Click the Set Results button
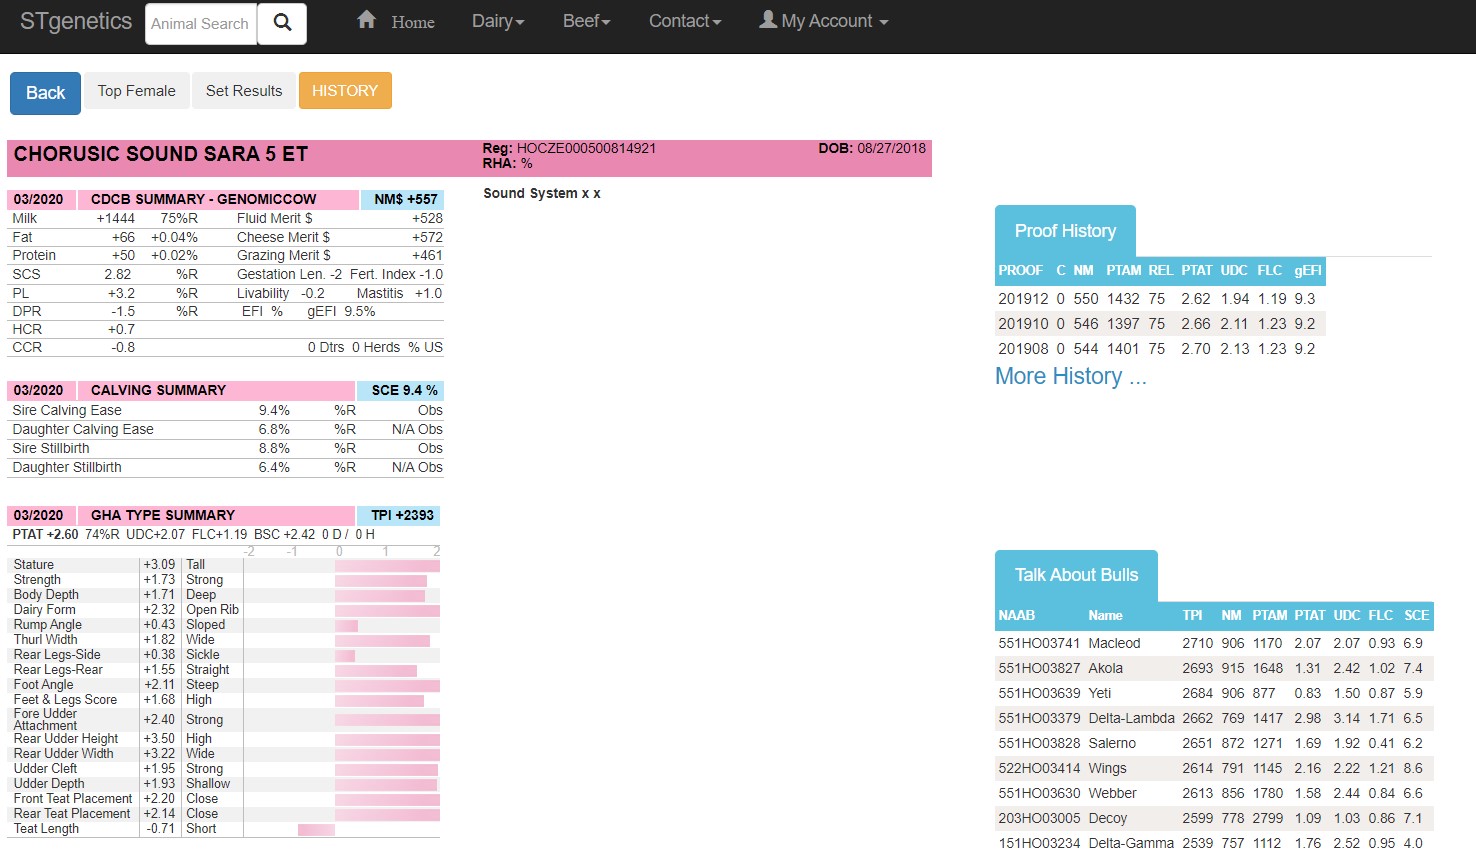Screen dimensions: 1476x856 click(x=244, y=91)
